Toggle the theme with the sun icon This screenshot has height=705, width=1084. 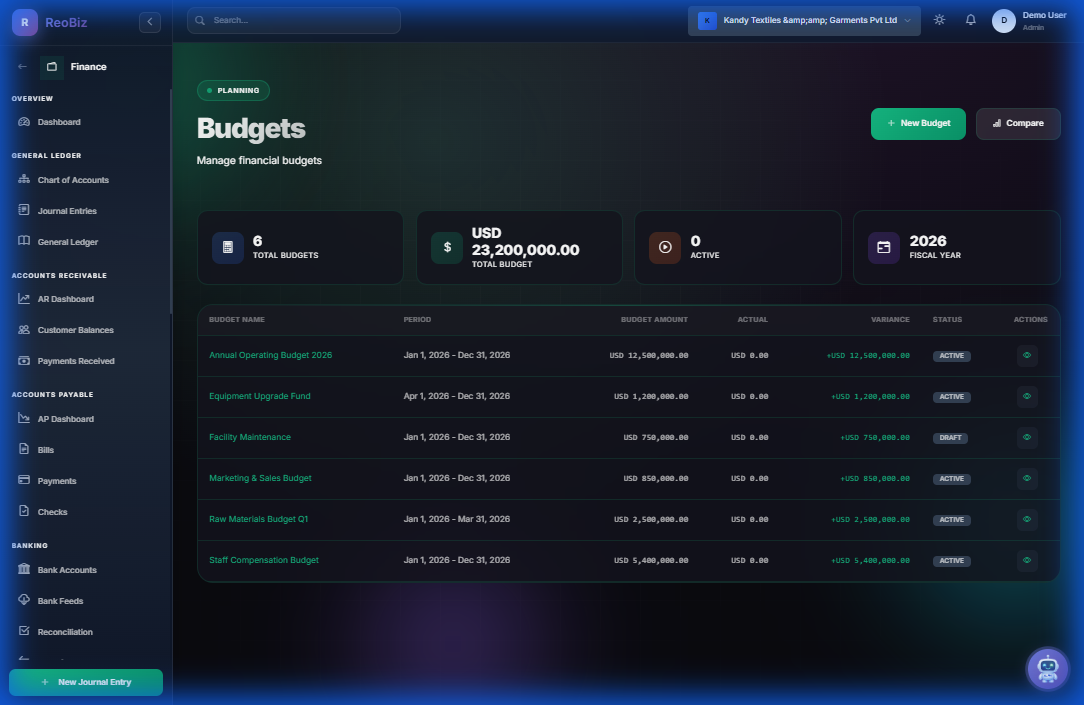(938, 19)
